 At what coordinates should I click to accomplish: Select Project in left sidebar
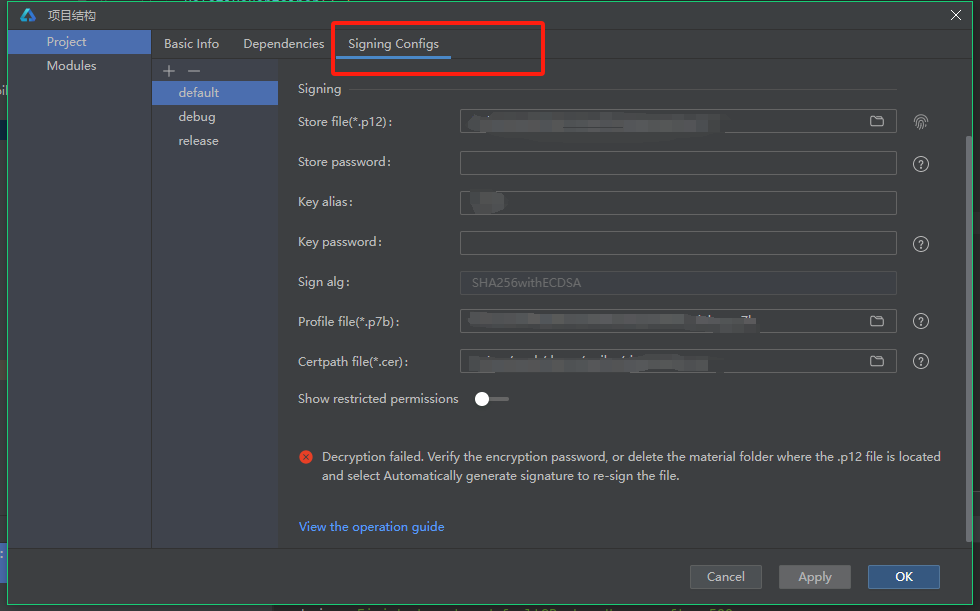pos(79,42)
